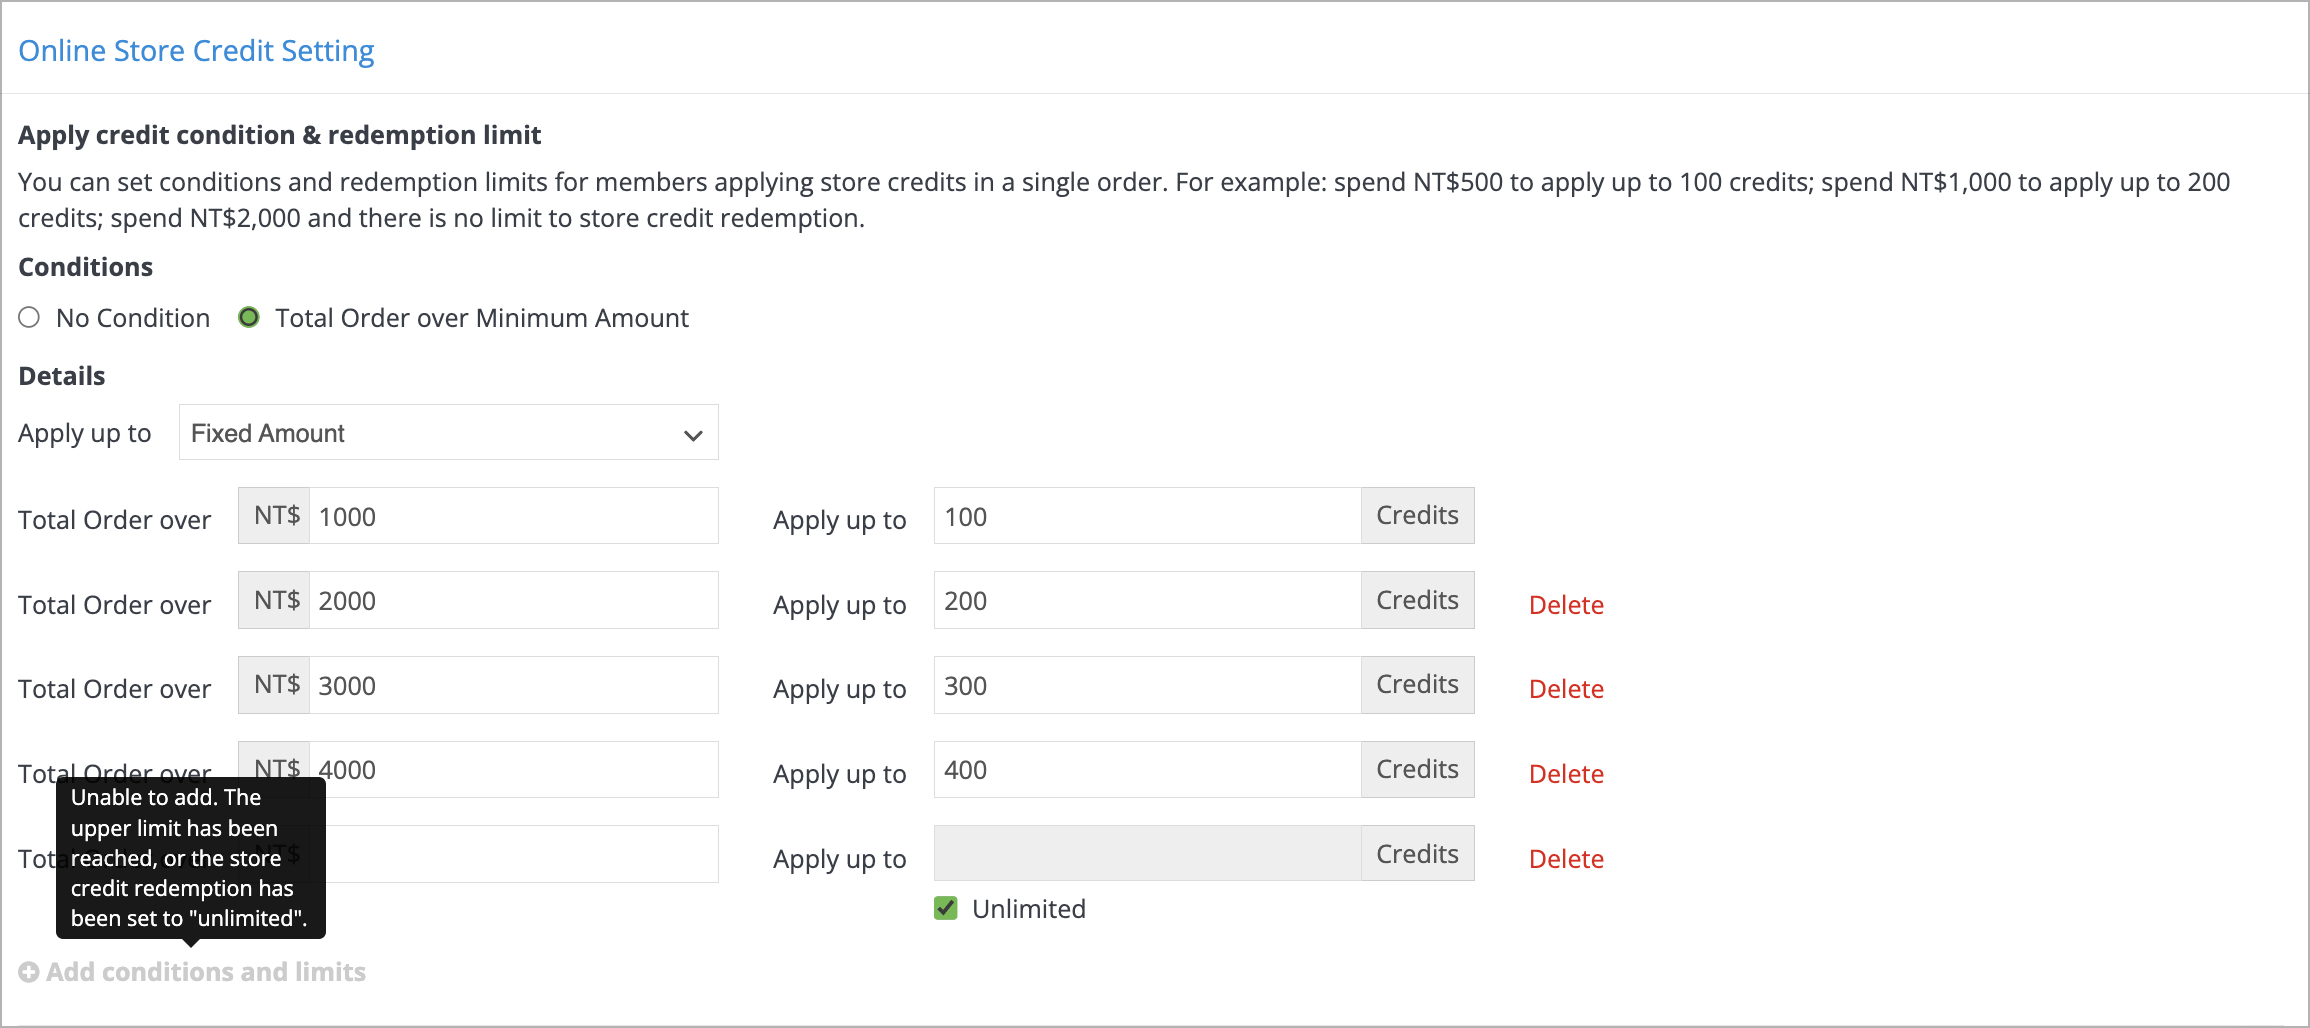Click the Online Store Credit Setting title

coord(196,50)
